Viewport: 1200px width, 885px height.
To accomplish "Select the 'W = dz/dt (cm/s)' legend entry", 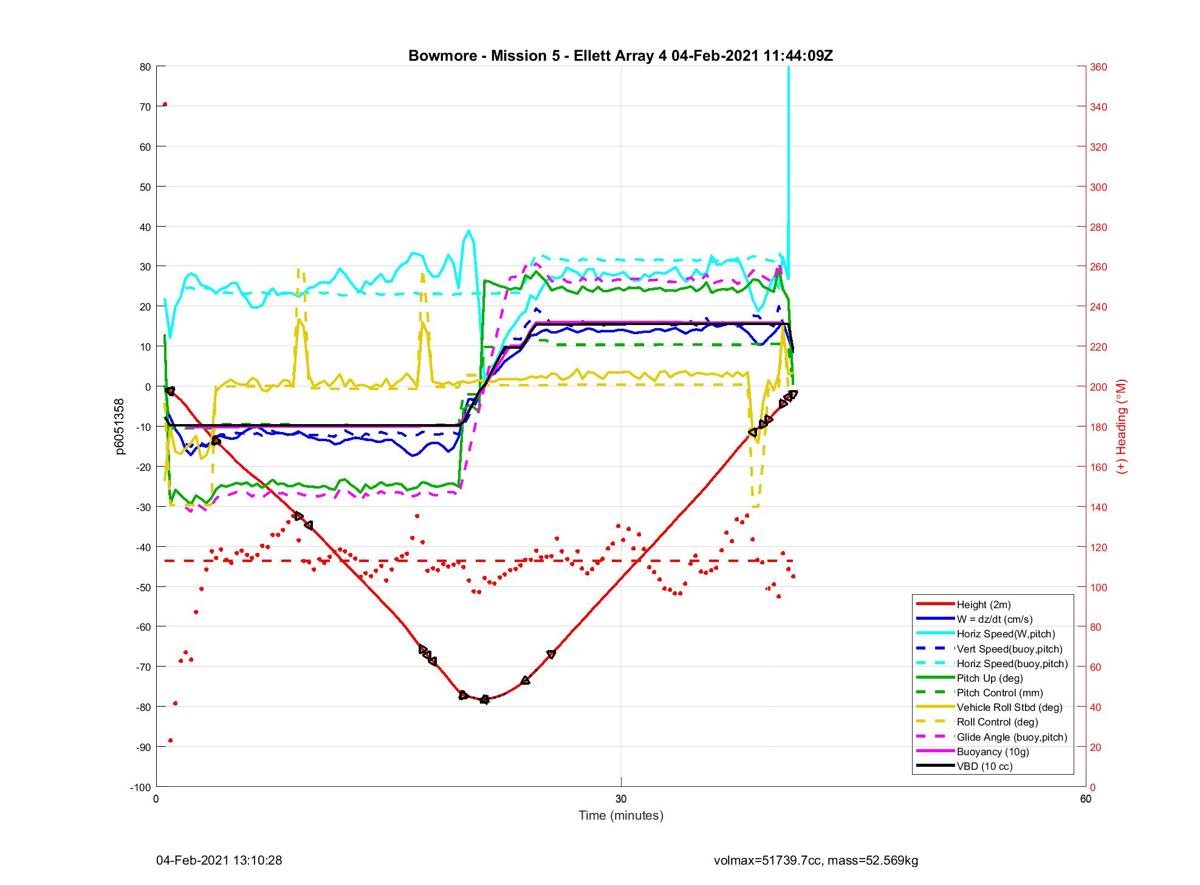I will pyautogui.click(x=996, y=619).
